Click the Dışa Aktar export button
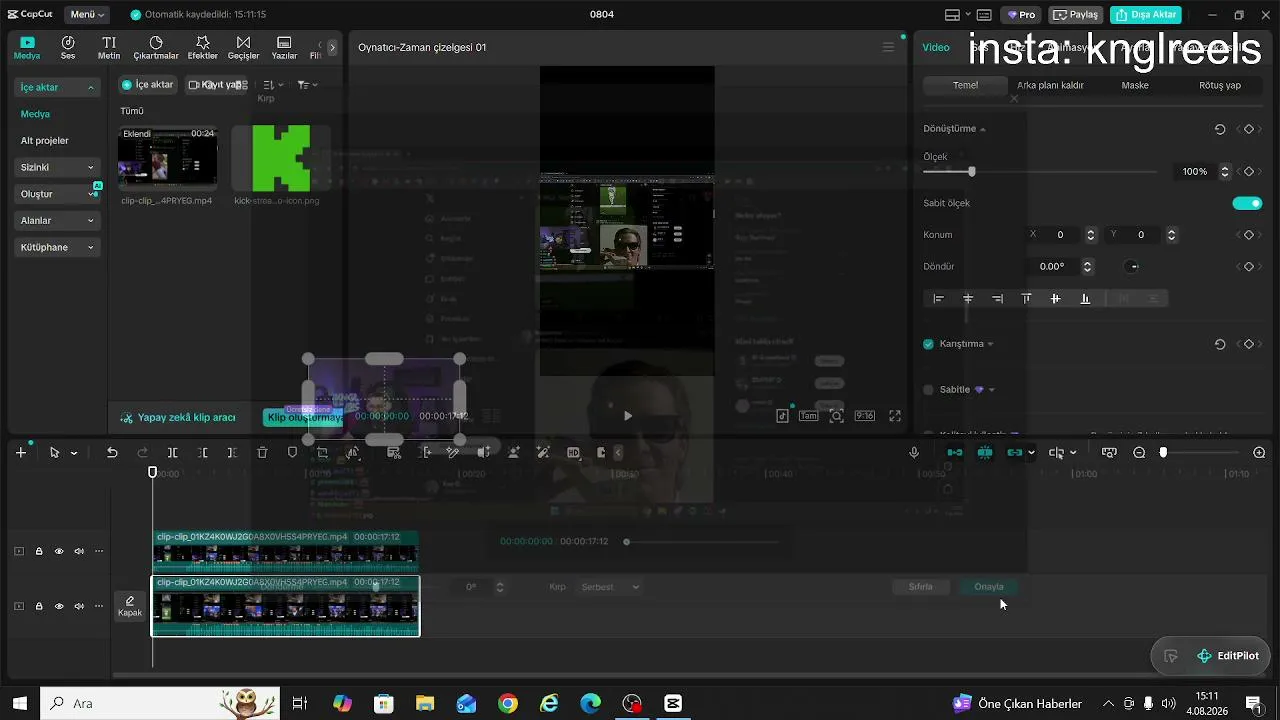Viewport: 1280px width, 720px height. 1146,15
